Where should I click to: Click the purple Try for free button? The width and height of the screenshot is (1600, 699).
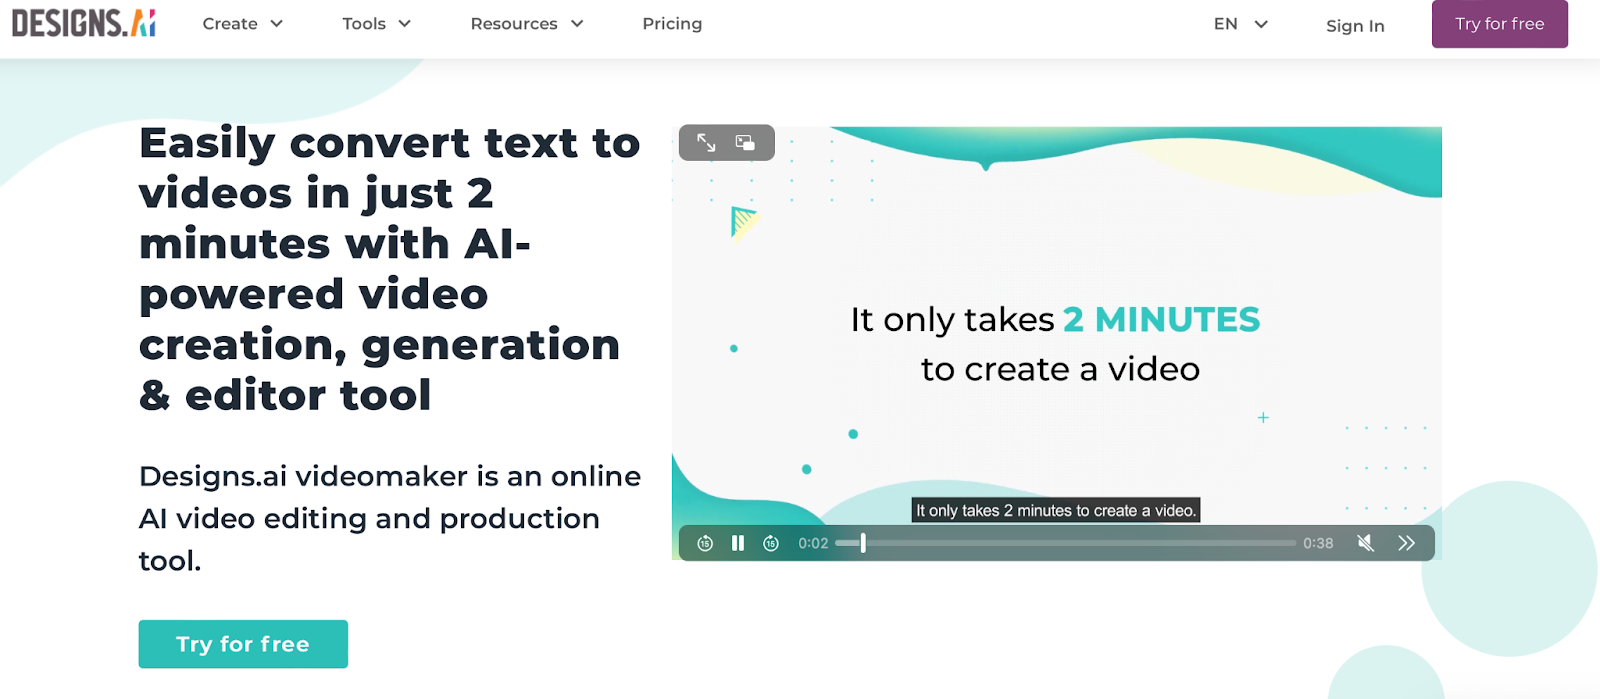tap(1500, 24)
